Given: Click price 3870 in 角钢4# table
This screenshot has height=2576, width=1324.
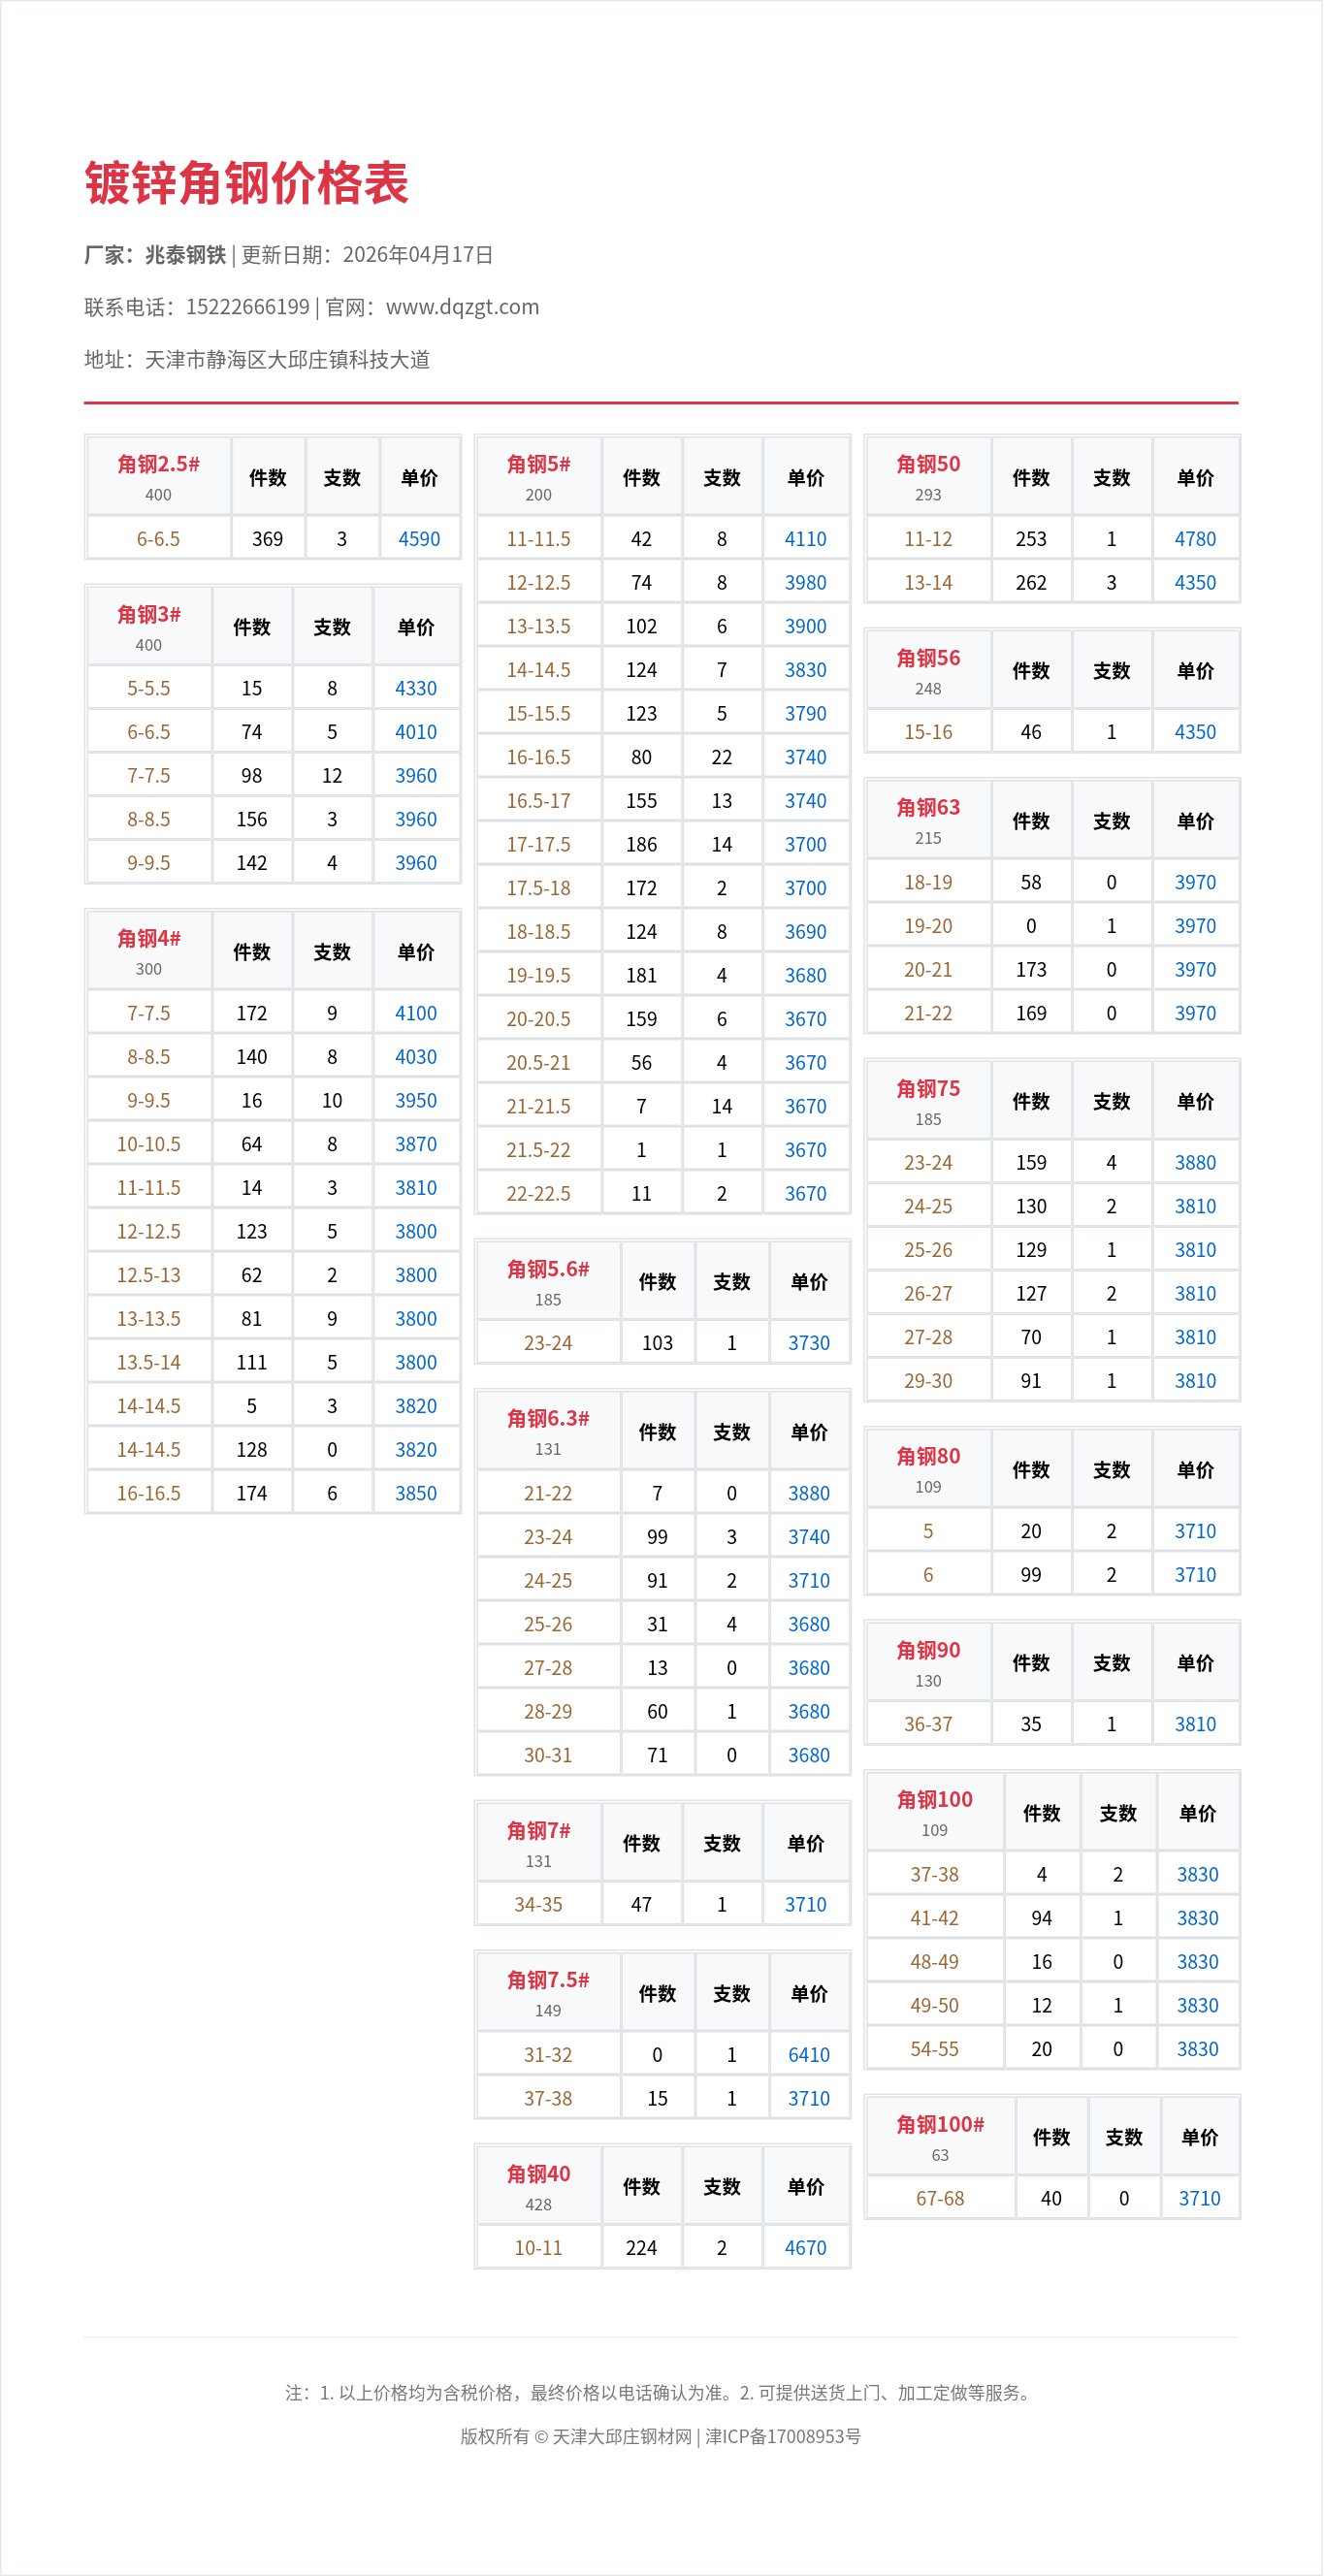Looking at the screenshot, I should click(x=416, y=1144).
